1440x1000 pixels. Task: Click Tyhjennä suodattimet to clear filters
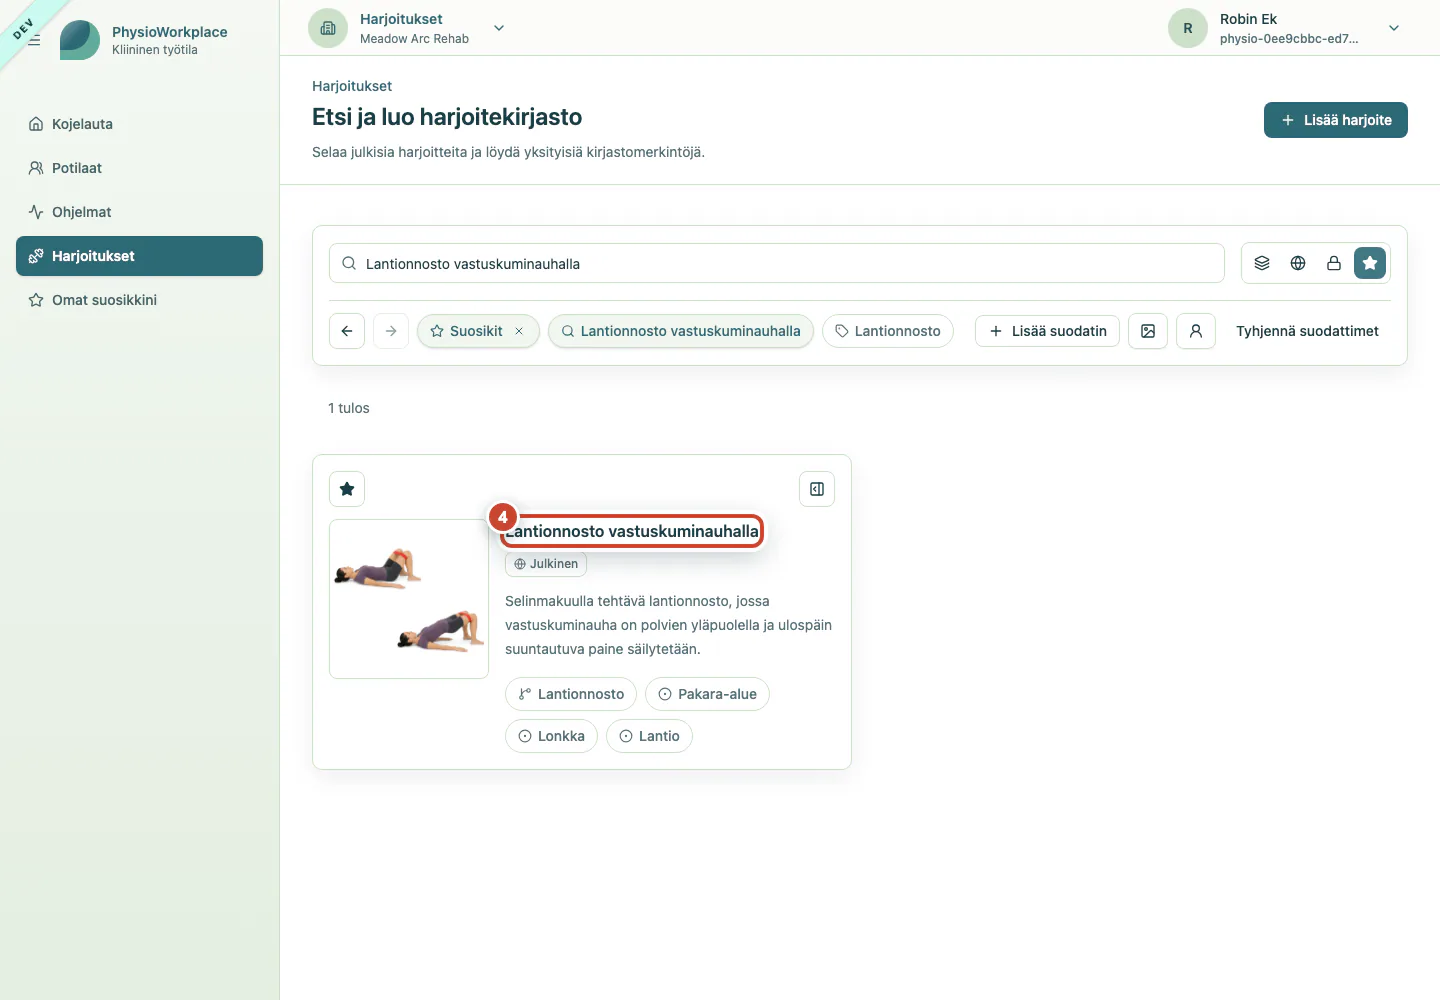[x=1307, y=331]
